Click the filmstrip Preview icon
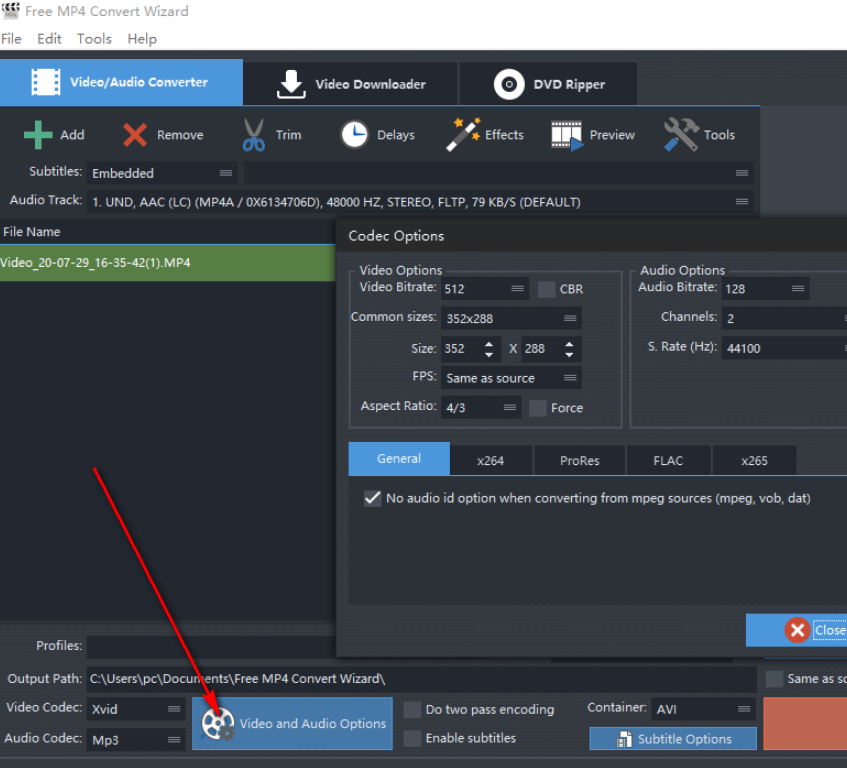The height and width of the screenshot is (768, 847). [567, 136]
